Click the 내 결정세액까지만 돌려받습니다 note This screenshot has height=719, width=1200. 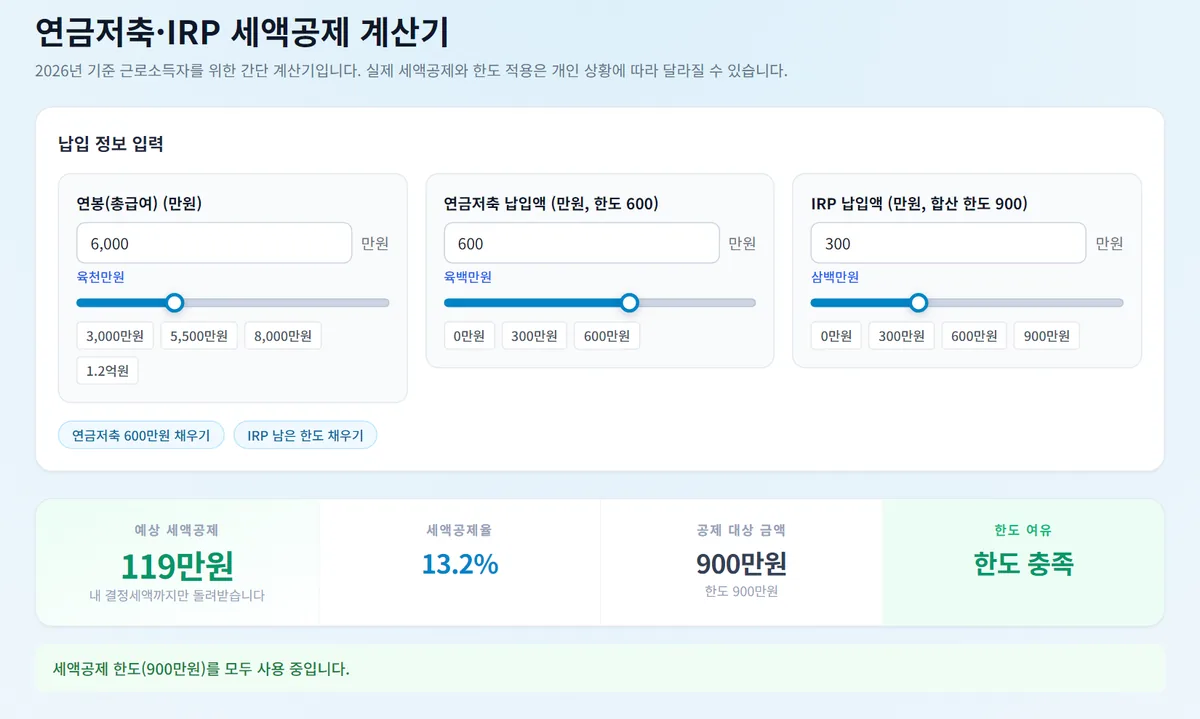pos(177,595)
